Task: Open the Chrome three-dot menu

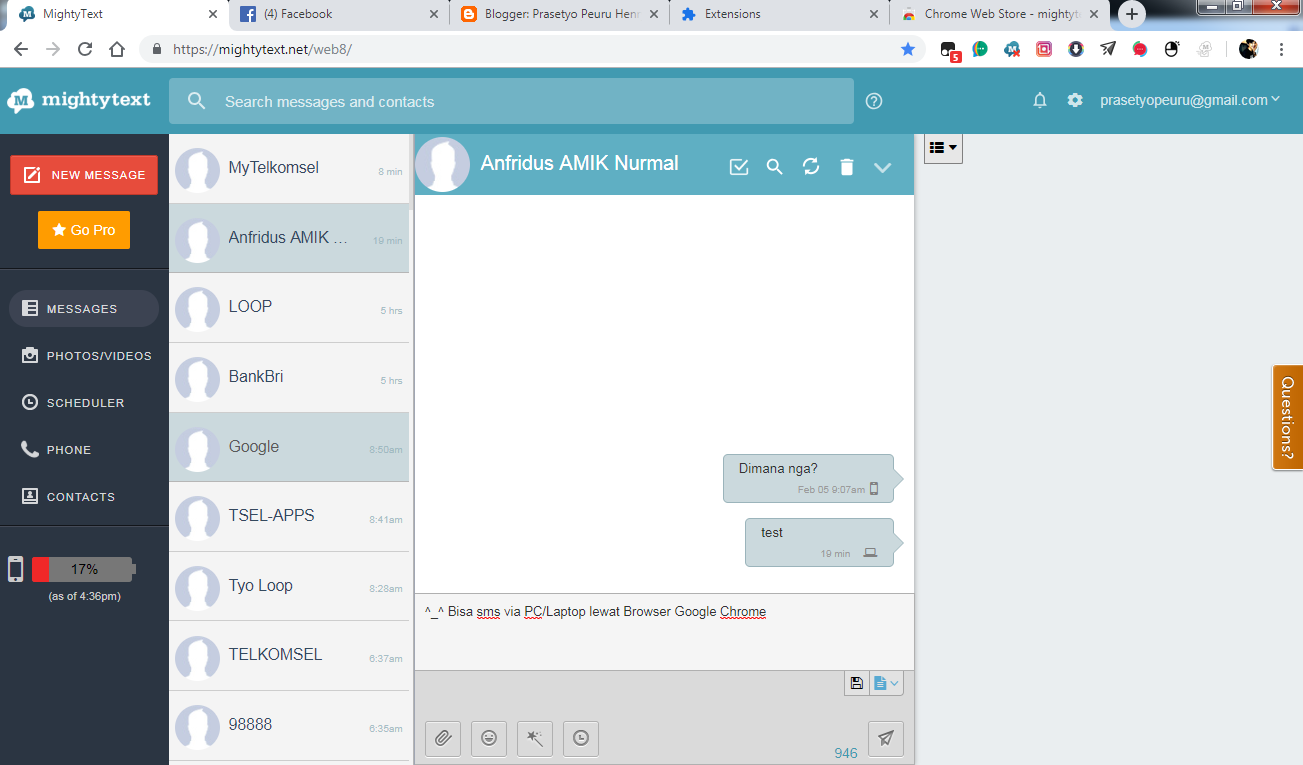Action: tap(1281, 49)
